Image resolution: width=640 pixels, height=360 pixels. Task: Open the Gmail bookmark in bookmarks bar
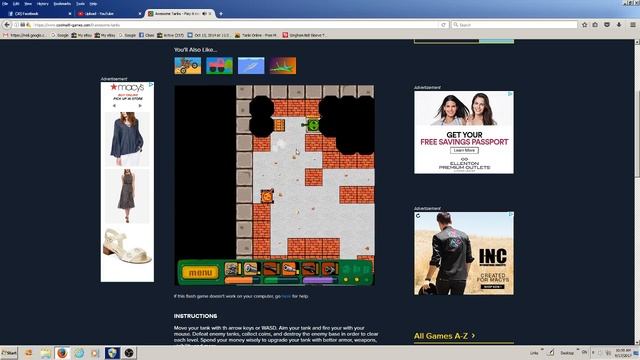coord(24,35)
